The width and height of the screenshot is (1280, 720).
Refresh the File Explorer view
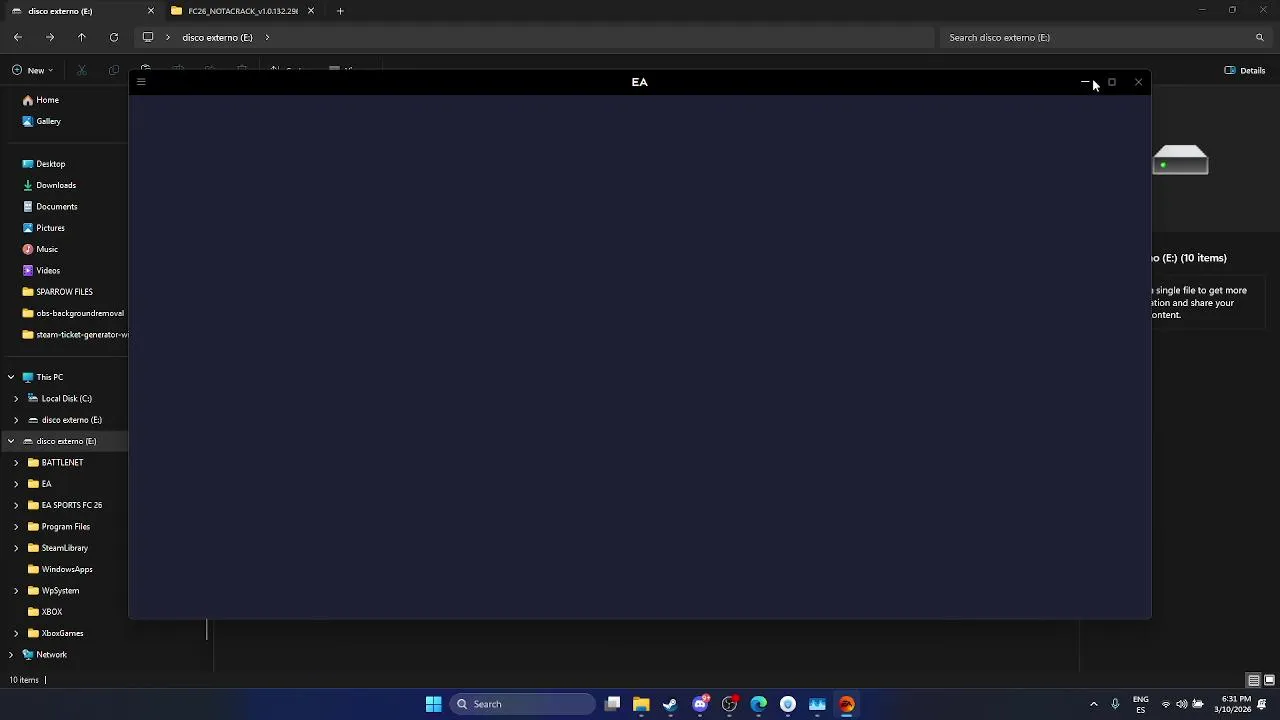[114, 37]
